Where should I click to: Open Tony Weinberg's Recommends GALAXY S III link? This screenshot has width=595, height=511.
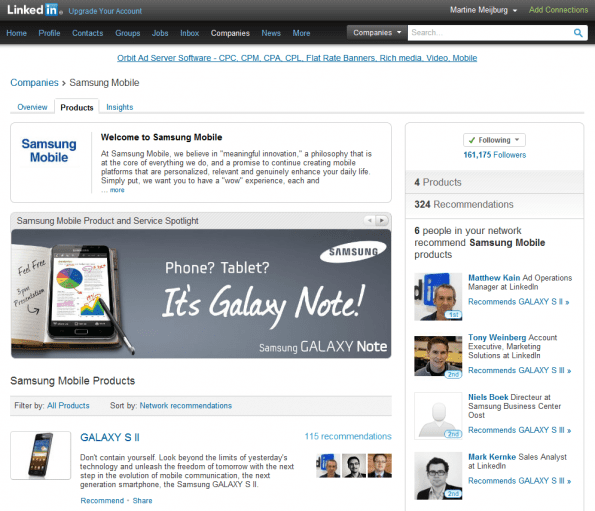[519, 370]
